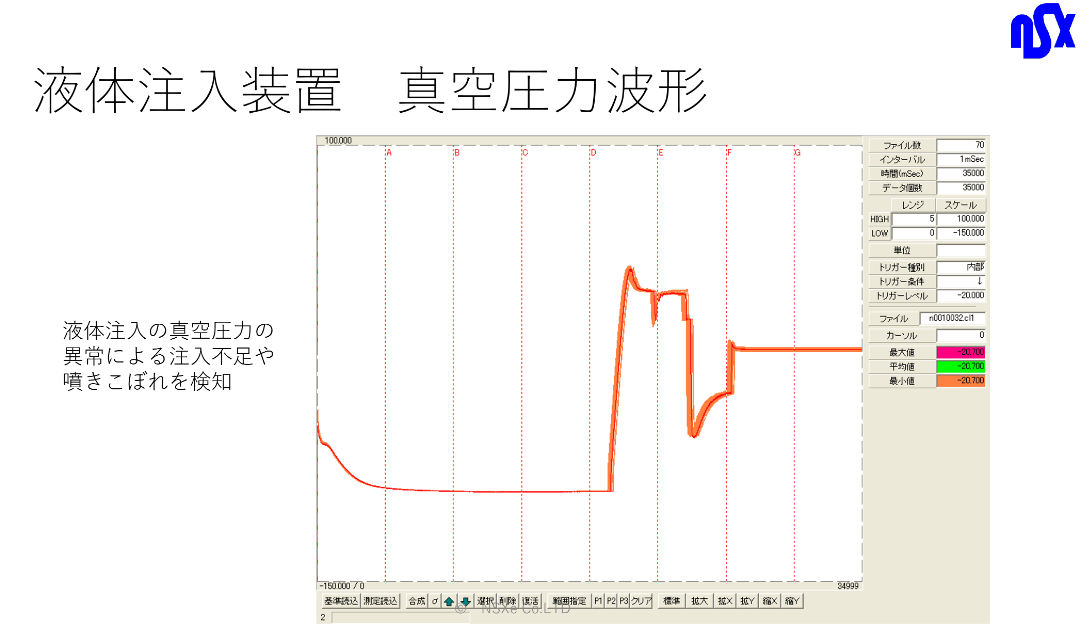Click the 標準 view button
Viewport: 1080px width, 625px height.
point(672,601)
